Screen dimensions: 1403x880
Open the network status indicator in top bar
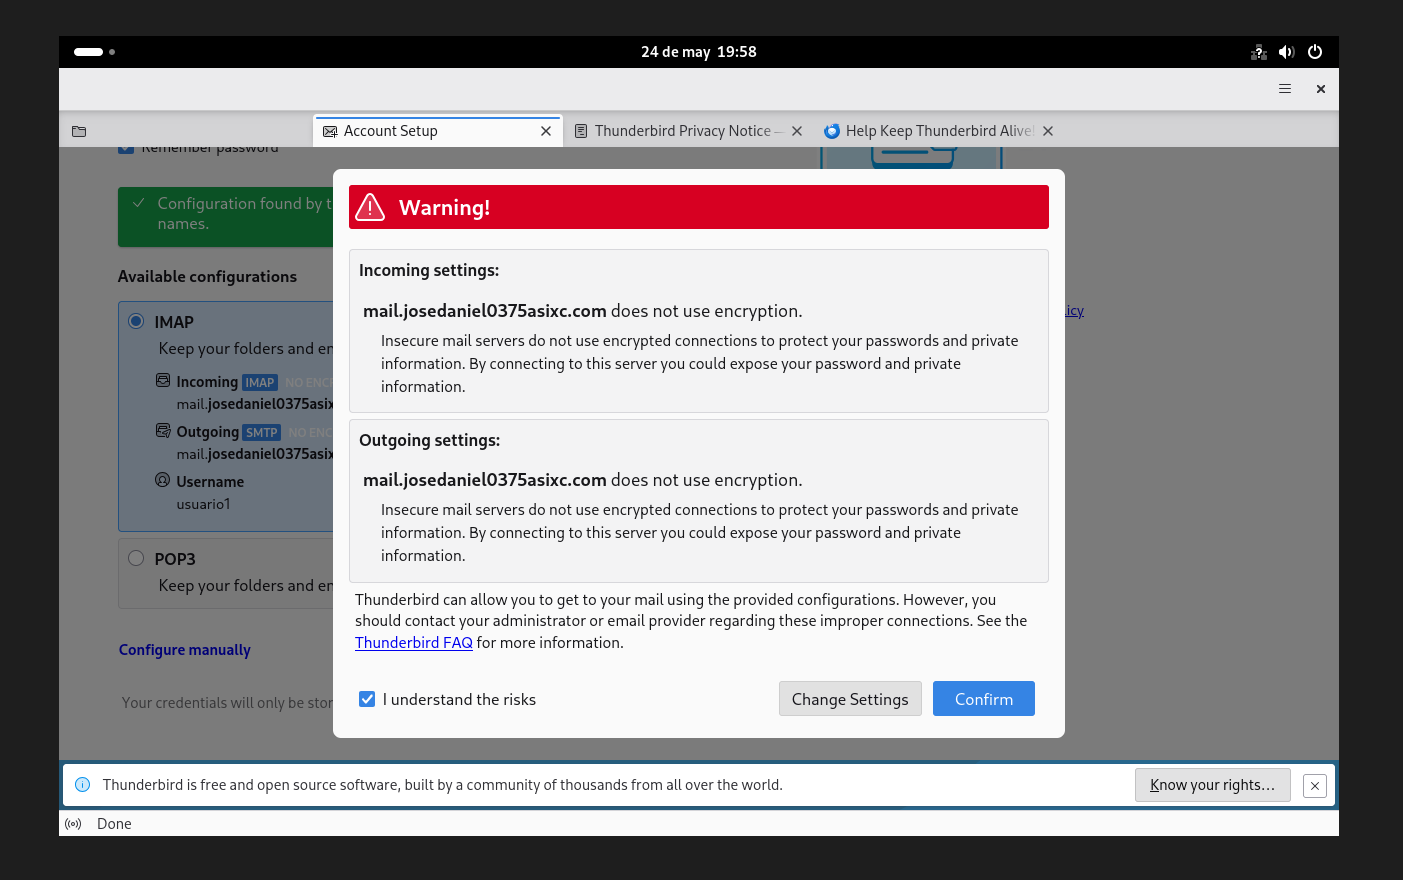[1259, 52]
